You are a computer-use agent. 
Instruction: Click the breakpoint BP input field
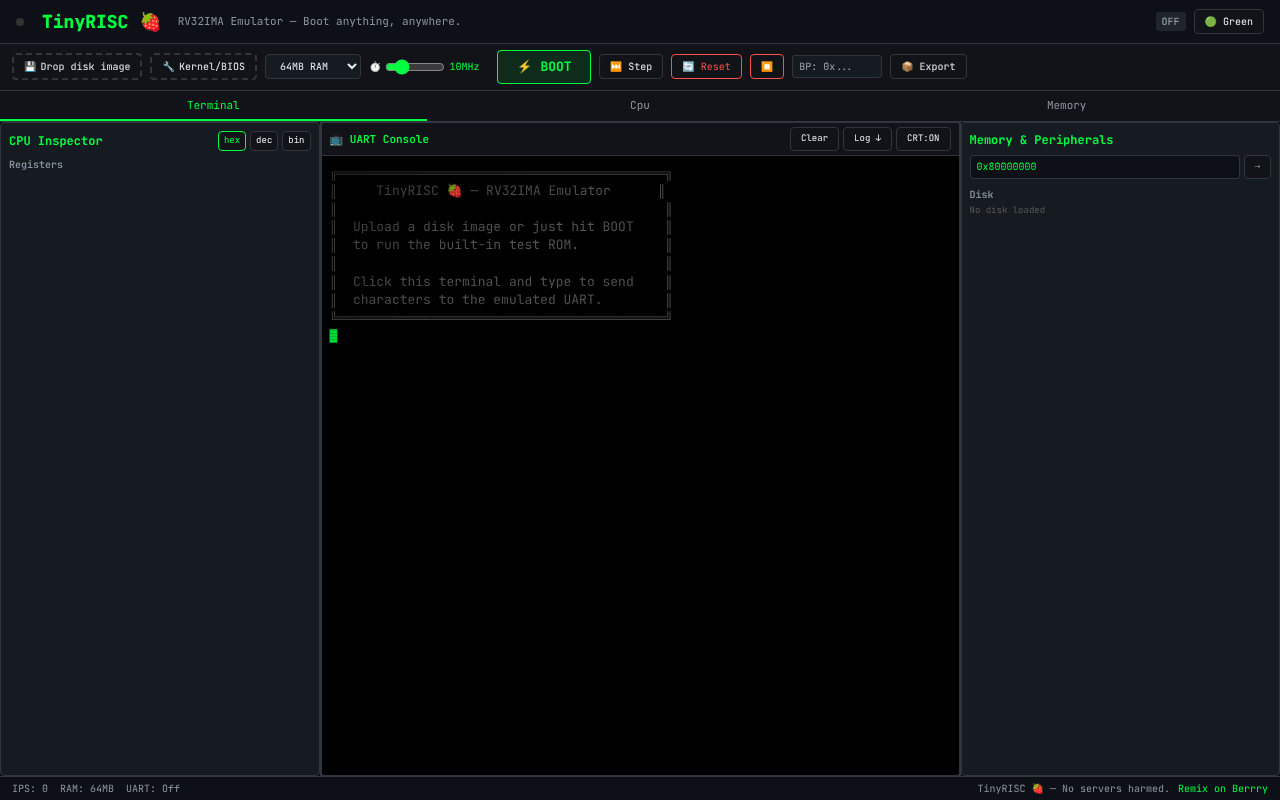pyautogui.click(x=837, y=67)
